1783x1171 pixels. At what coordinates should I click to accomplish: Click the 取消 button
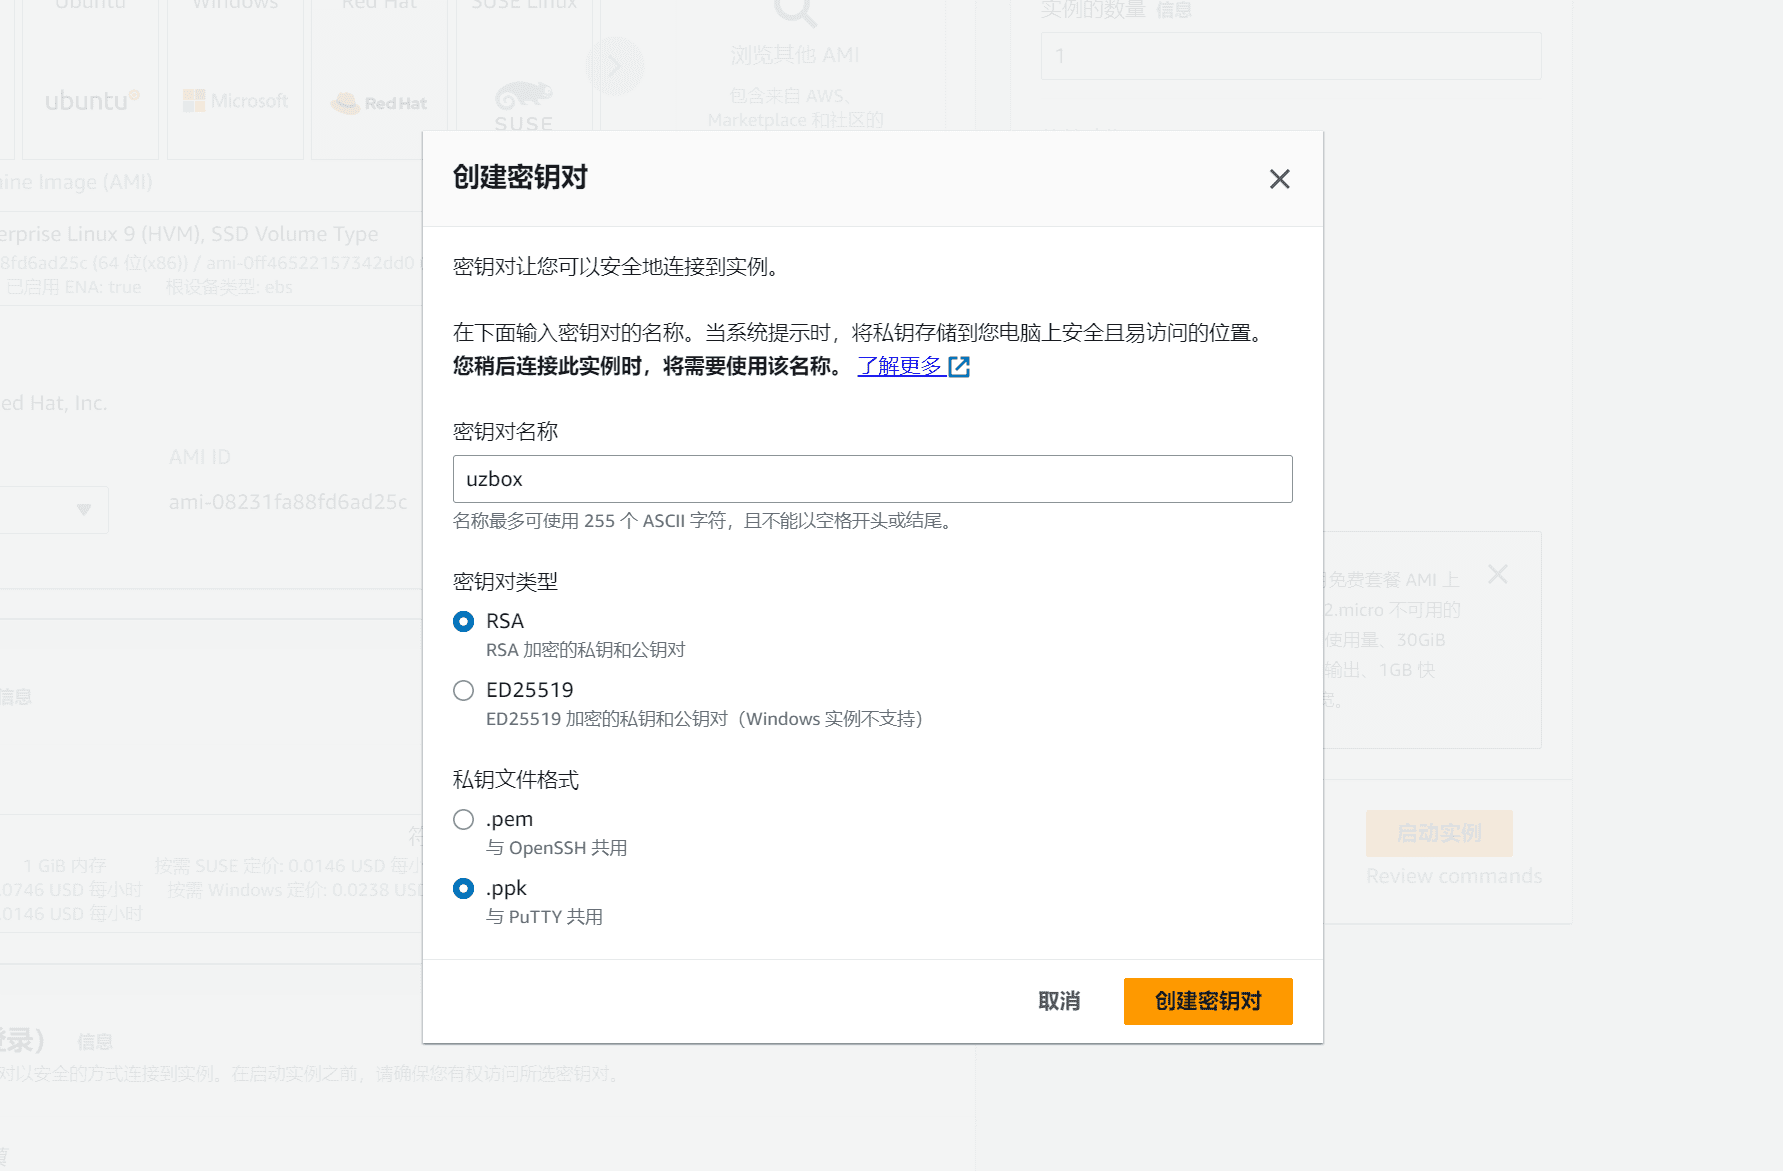click(1058, 1001)
